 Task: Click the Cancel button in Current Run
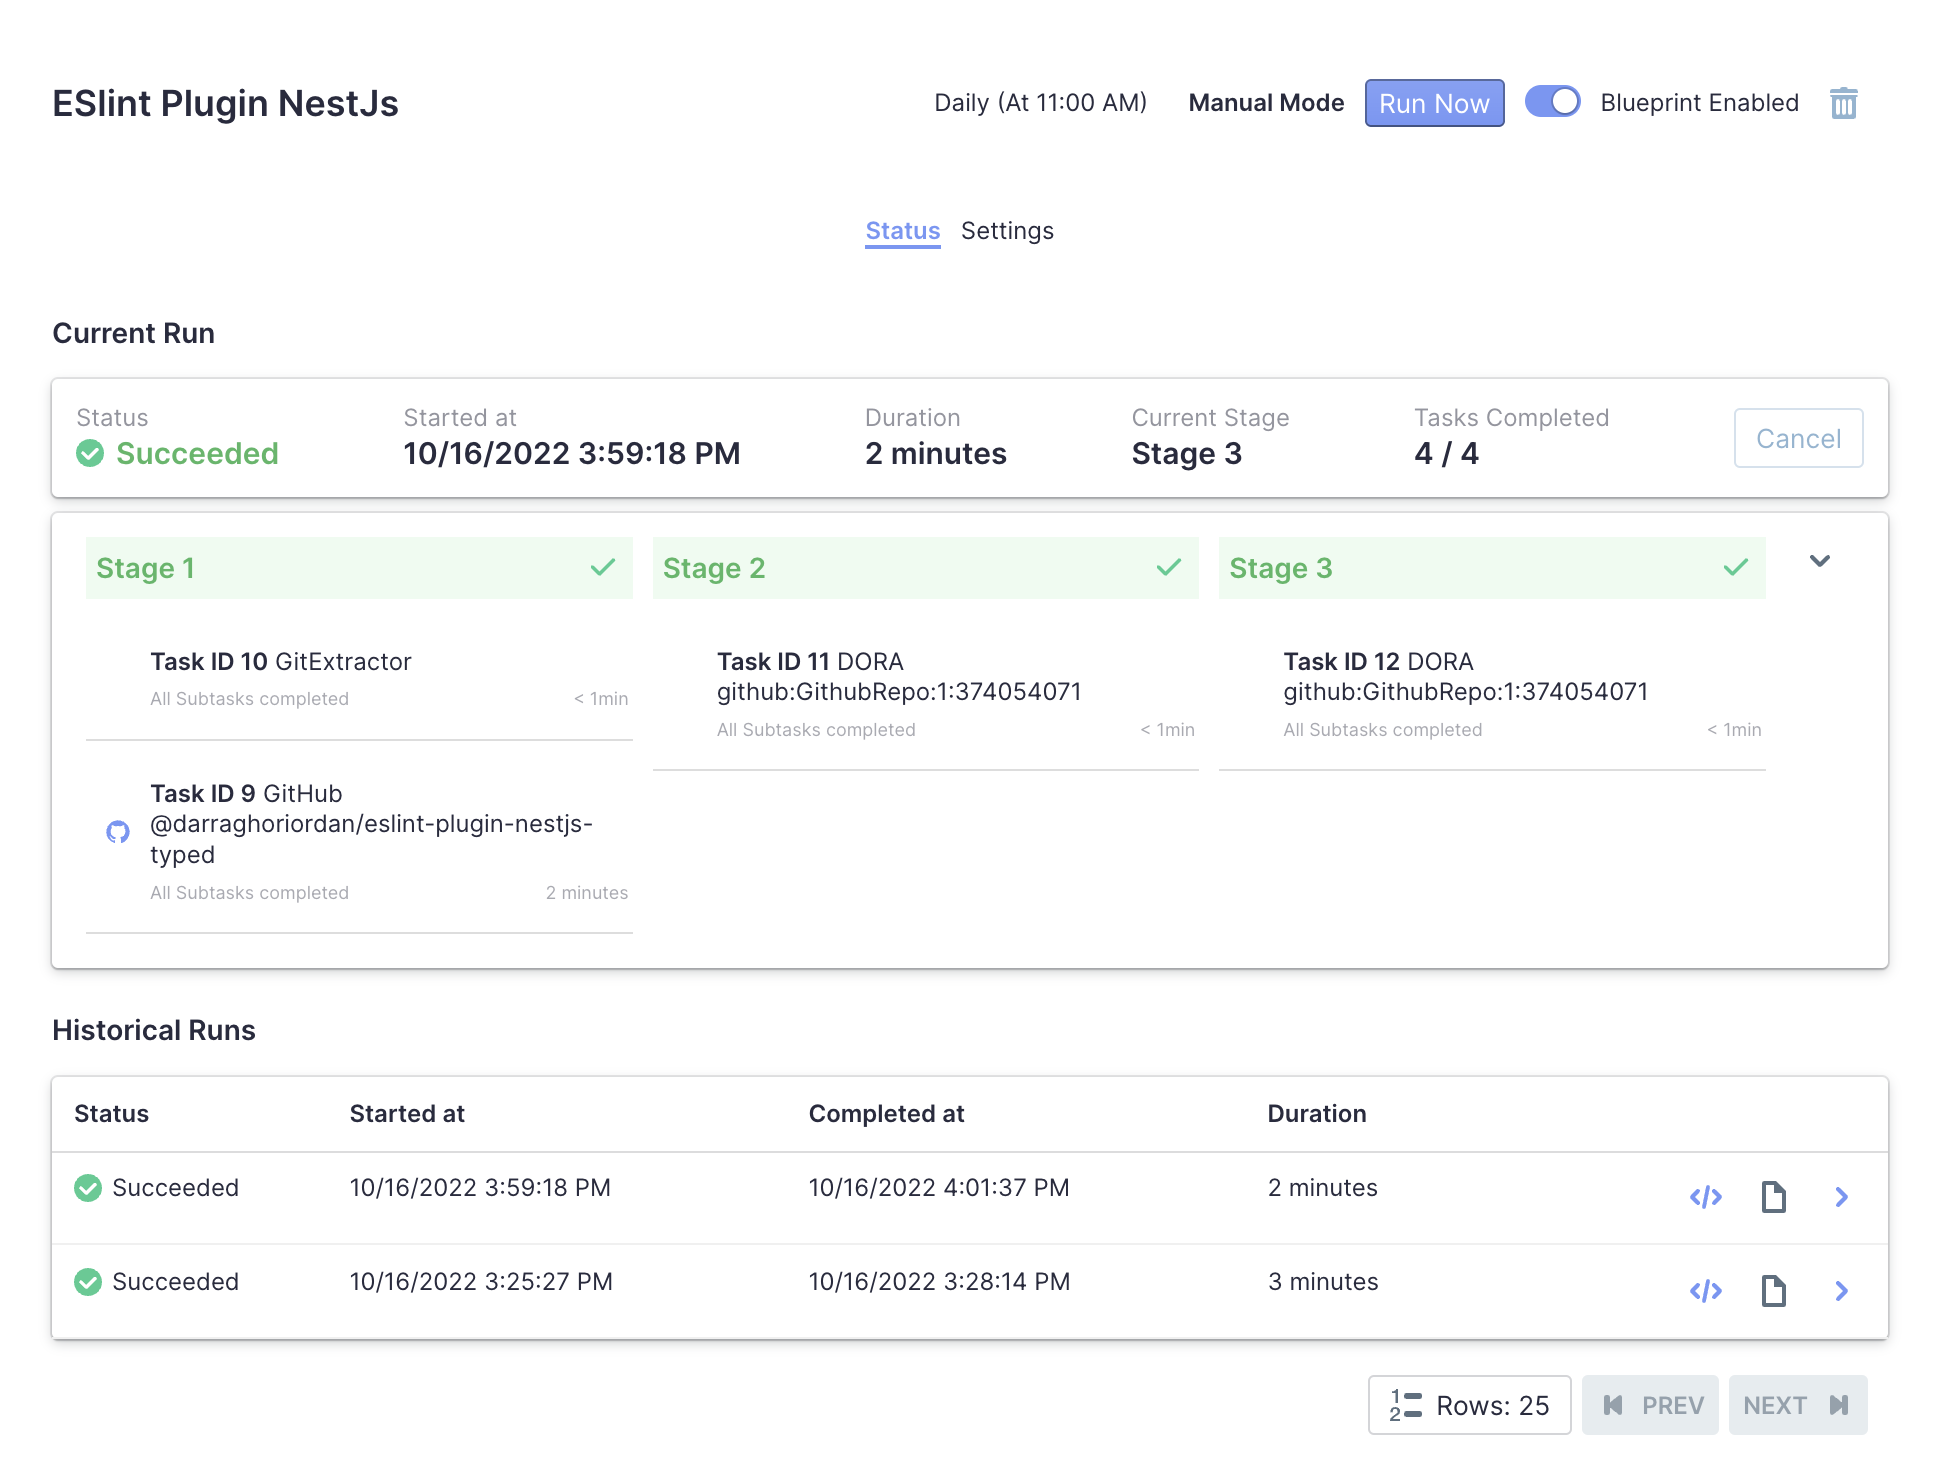[1798, 438]
